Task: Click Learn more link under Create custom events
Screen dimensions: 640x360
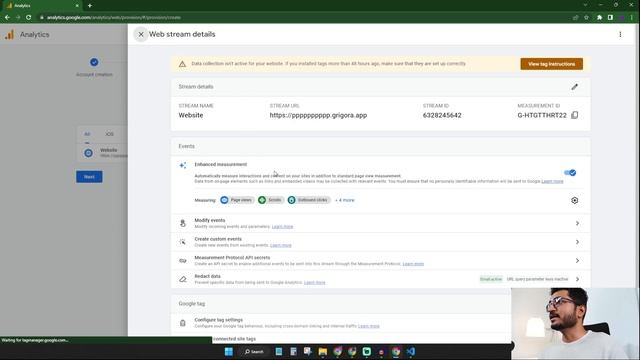Action: pyautogui.click(x=281, y=245)
